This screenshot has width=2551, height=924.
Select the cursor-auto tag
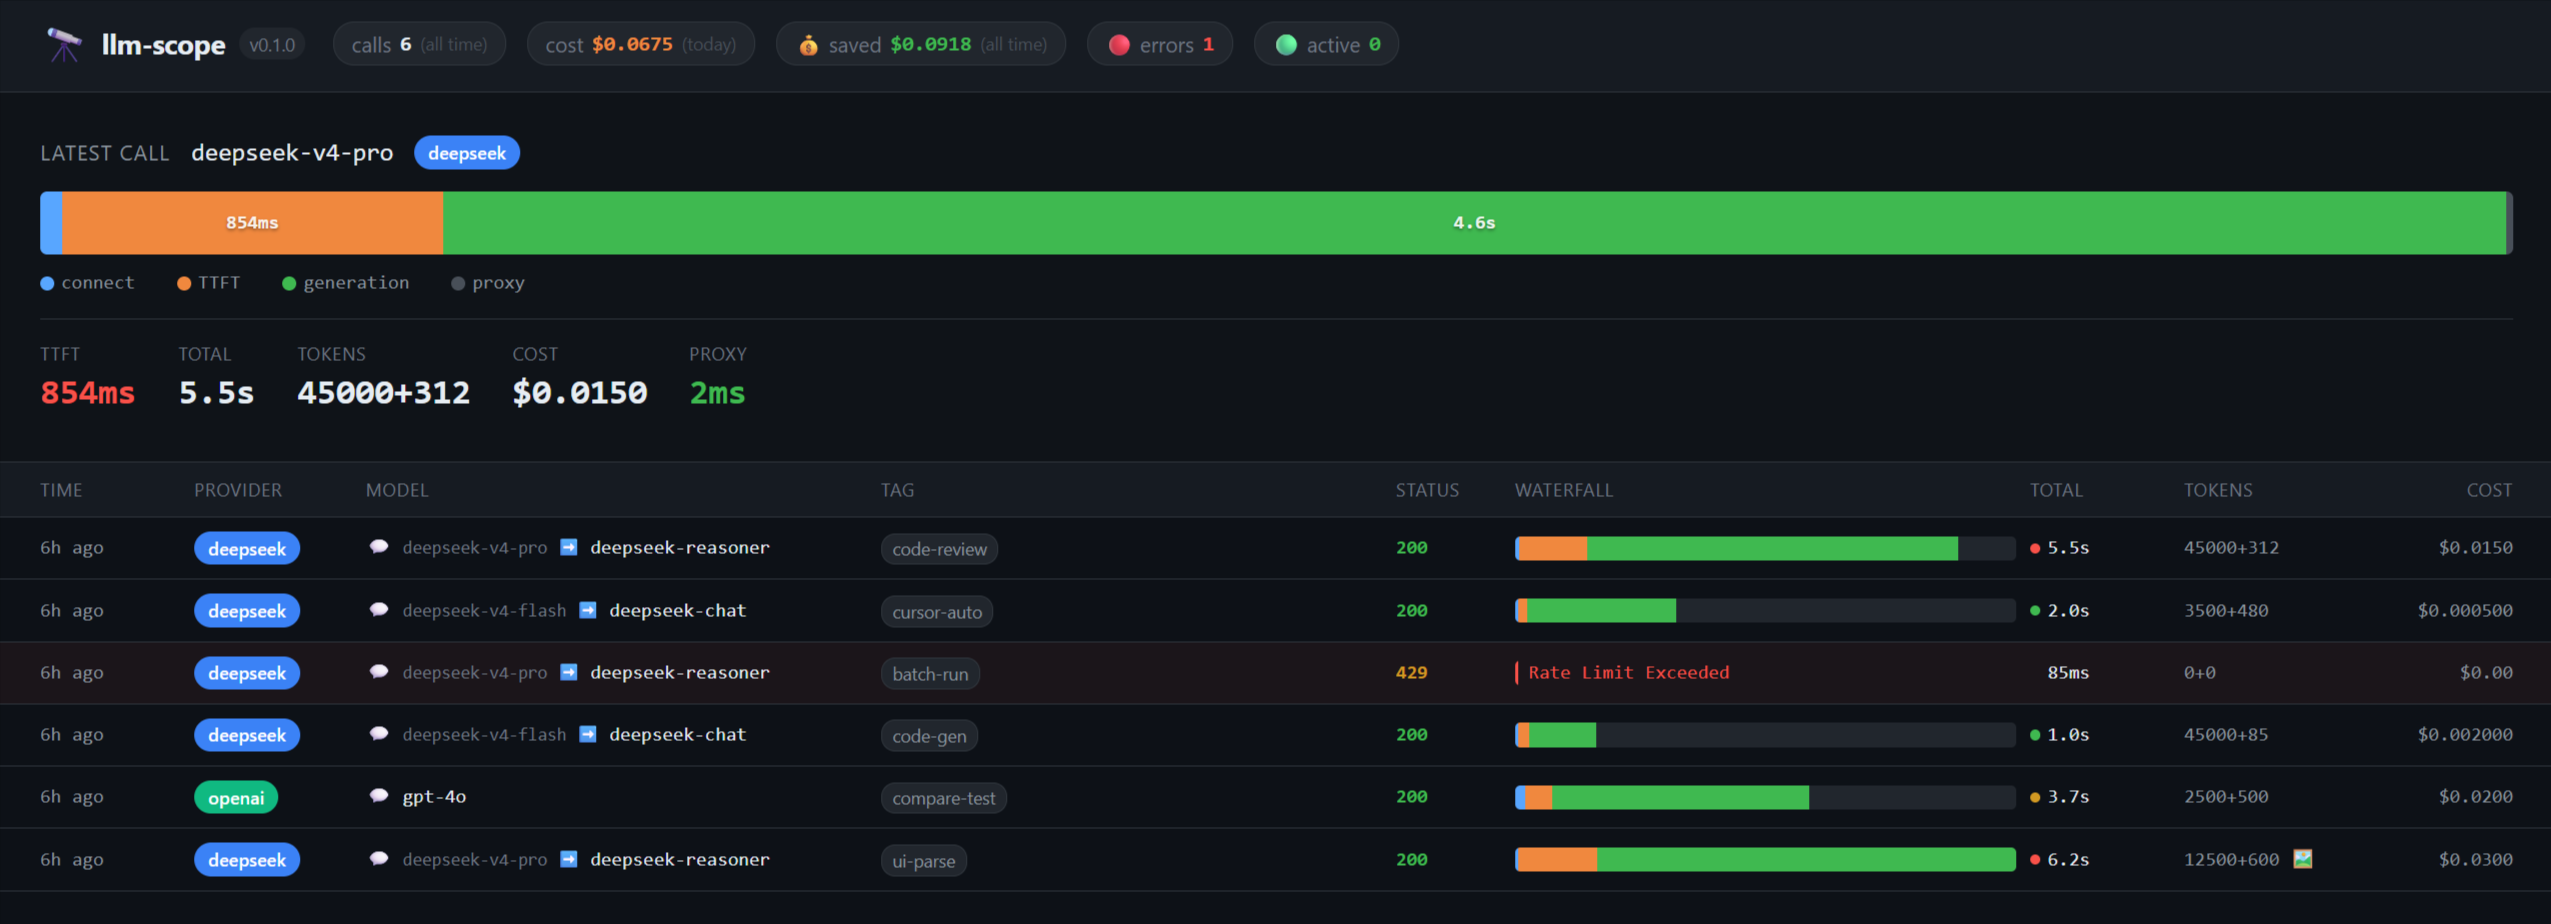937,612
